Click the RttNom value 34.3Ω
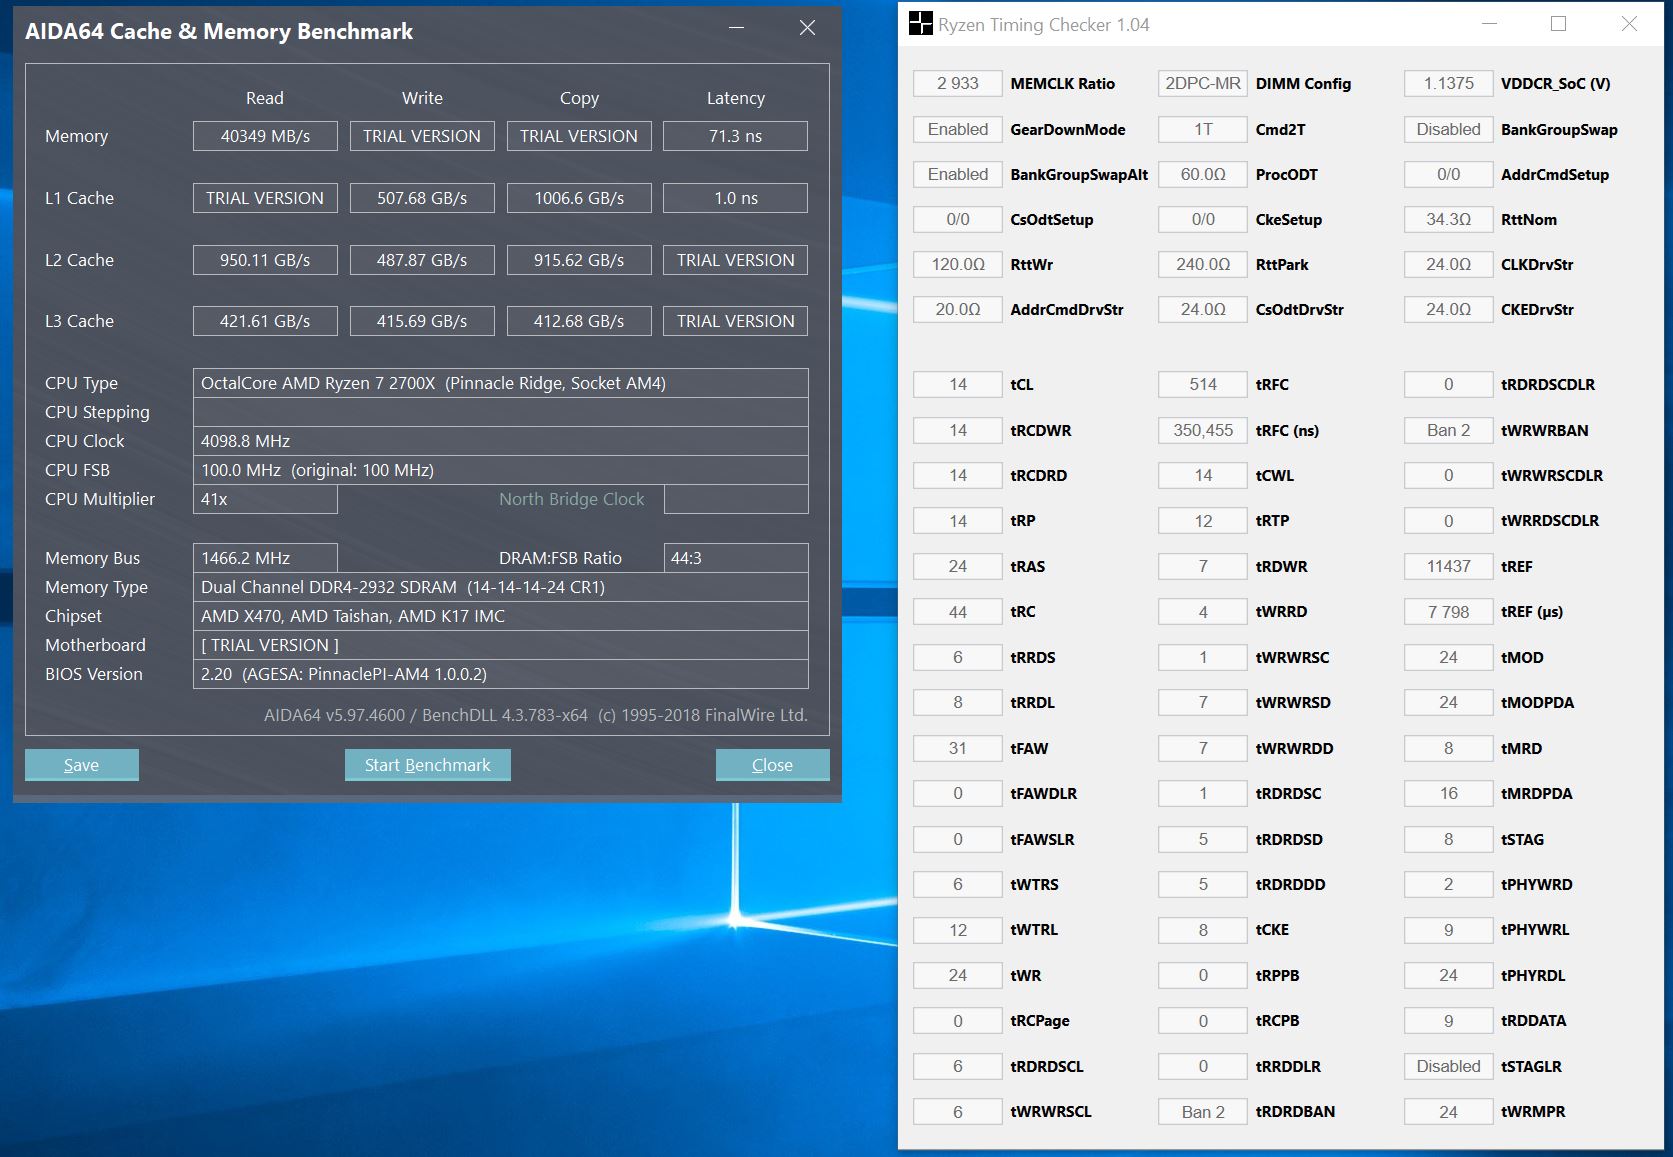Viewport: 1673px width, 1157px height. pyautogui.click(x=1449, y=219)
